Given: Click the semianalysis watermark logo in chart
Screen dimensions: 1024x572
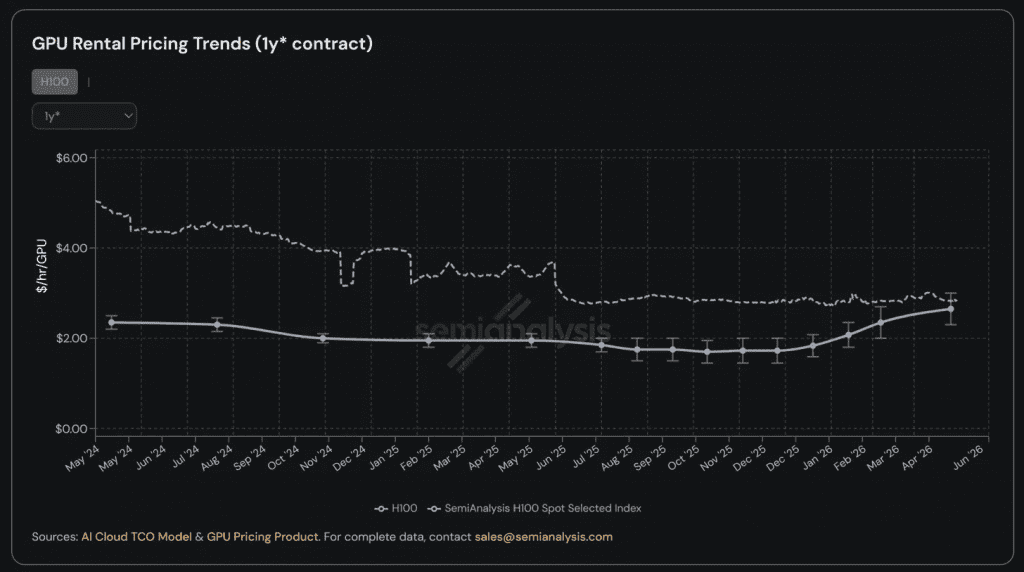Looking at the screenshot, I should pos(512,332).
